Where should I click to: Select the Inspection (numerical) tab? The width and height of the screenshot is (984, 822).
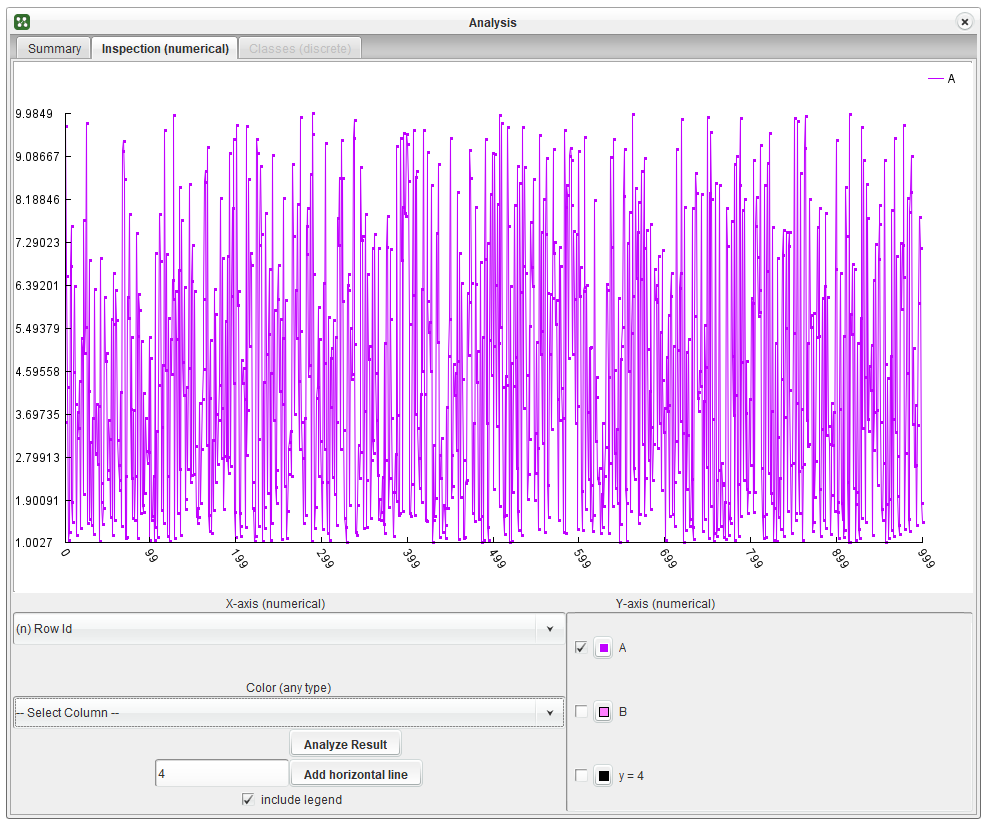click(165, 48)
